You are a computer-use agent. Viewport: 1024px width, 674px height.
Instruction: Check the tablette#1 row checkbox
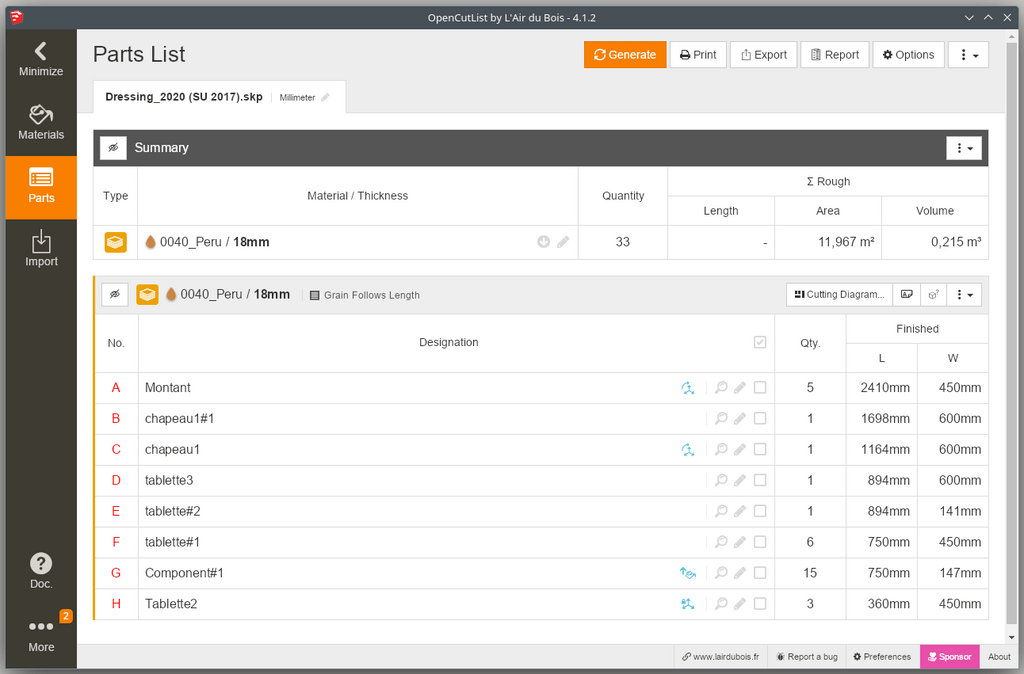click(760, 541)
